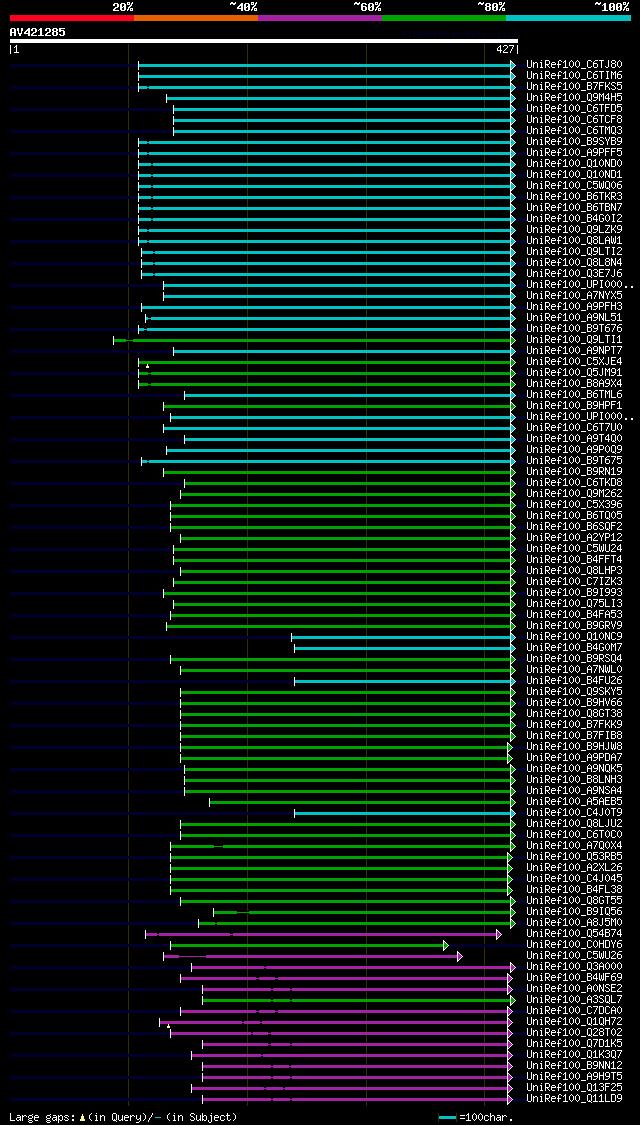Open the UniRef100_B7FKS5 hit label
This screenshot has height=1125, width=640.
click(x=574, y=86)
